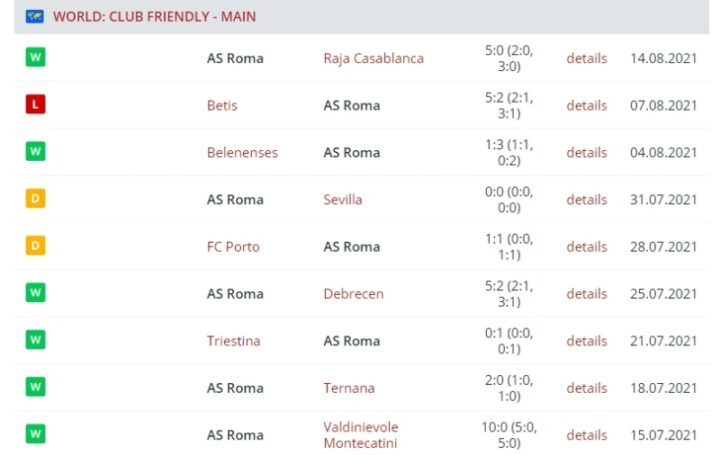Open details for the 14.08.2021 match
Viewport: 720px width, 455px height.
586,58
